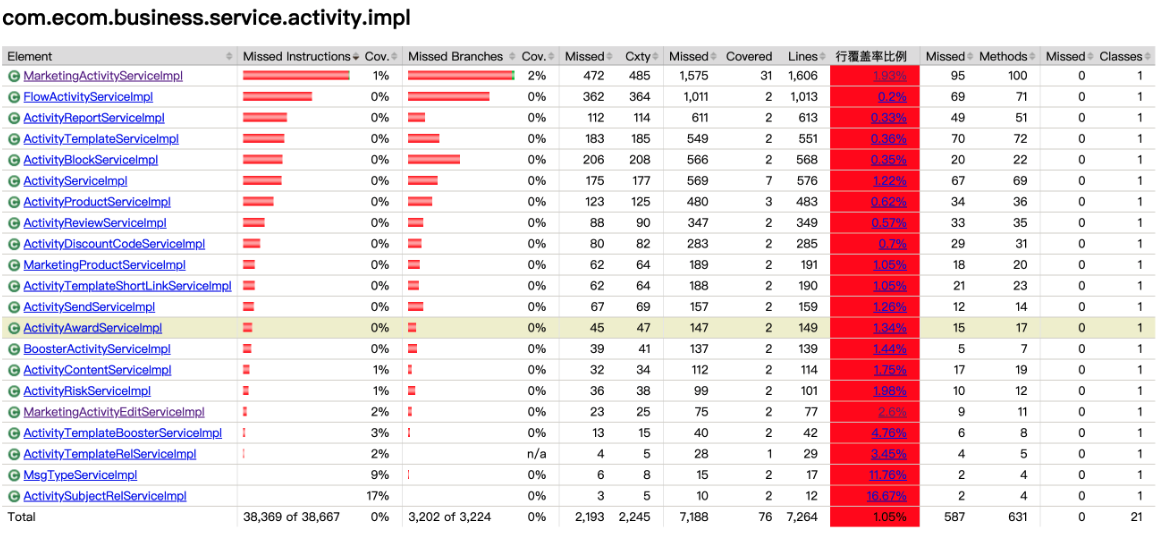The height and width of the screenshot is (544, 1164).
Task: Open the 0.2% line coverage link
Action: (892, 97)
